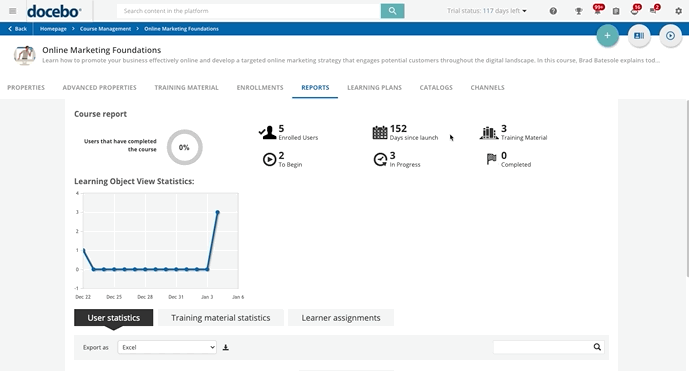Screen dimensions: 689x371
Task: Switch to the Training Material tab
Action: coord(186,87)
